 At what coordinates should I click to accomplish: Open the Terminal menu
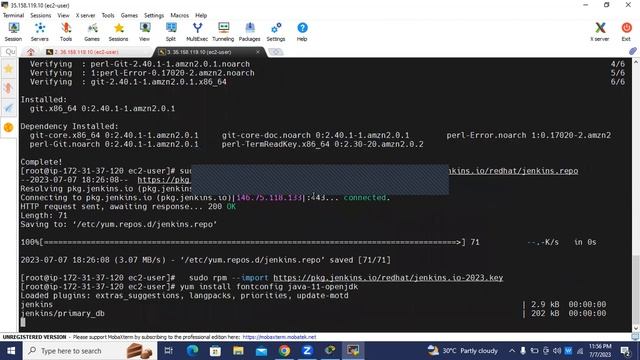pyautogui.click(x=13, y=15)
